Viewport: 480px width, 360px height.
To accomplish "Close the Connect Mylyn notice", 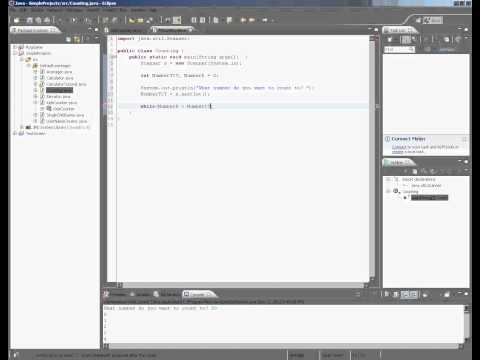I will (464, 139).
